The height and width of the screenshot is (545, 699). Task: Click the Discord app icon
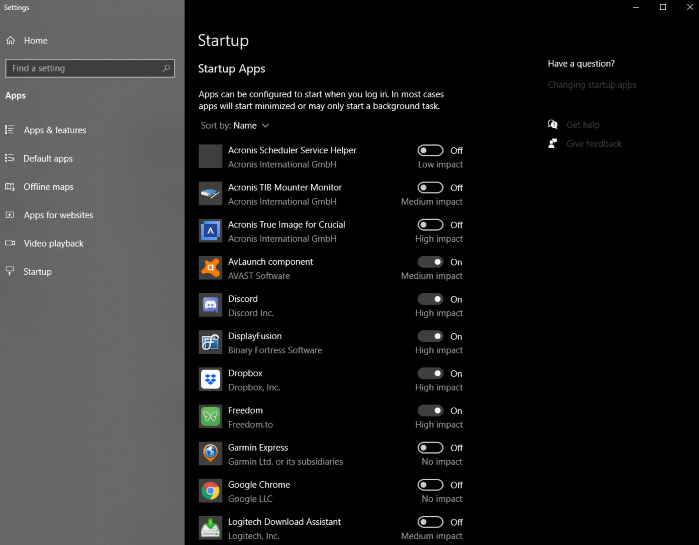pos(210,305)
